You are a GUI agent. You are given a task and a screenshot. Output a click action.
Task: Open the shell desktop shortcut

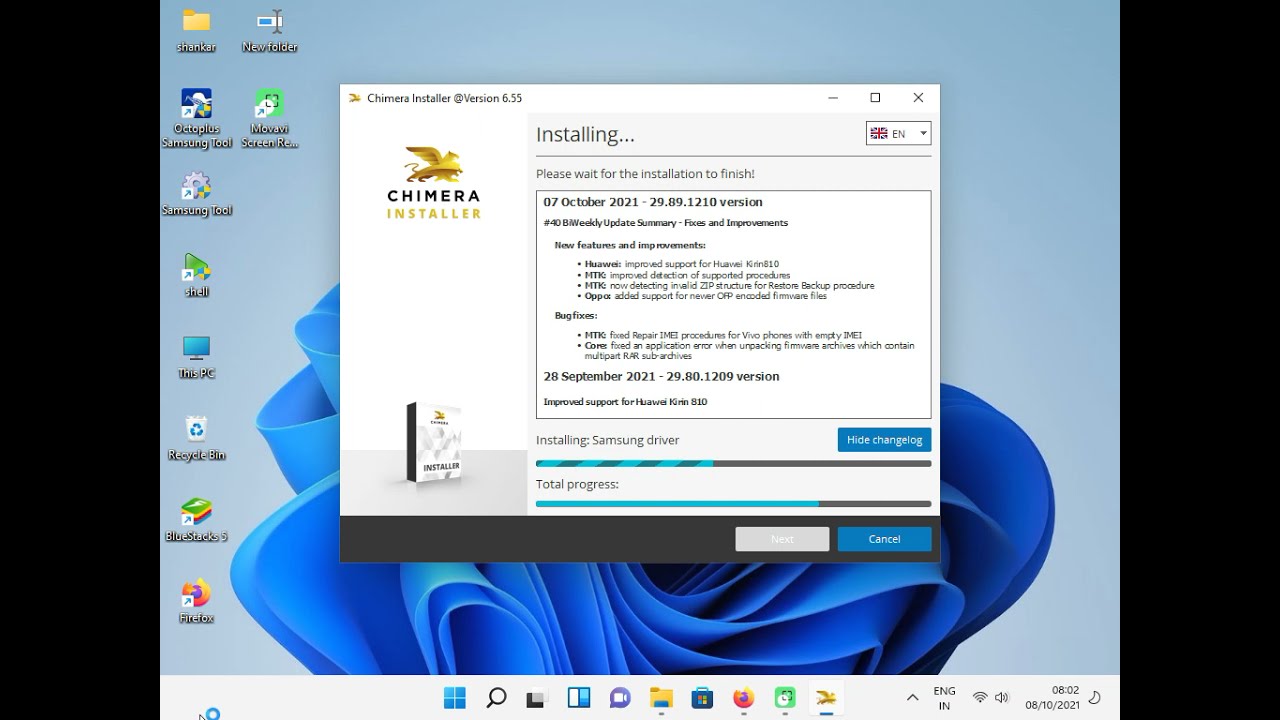click(196, 275)
